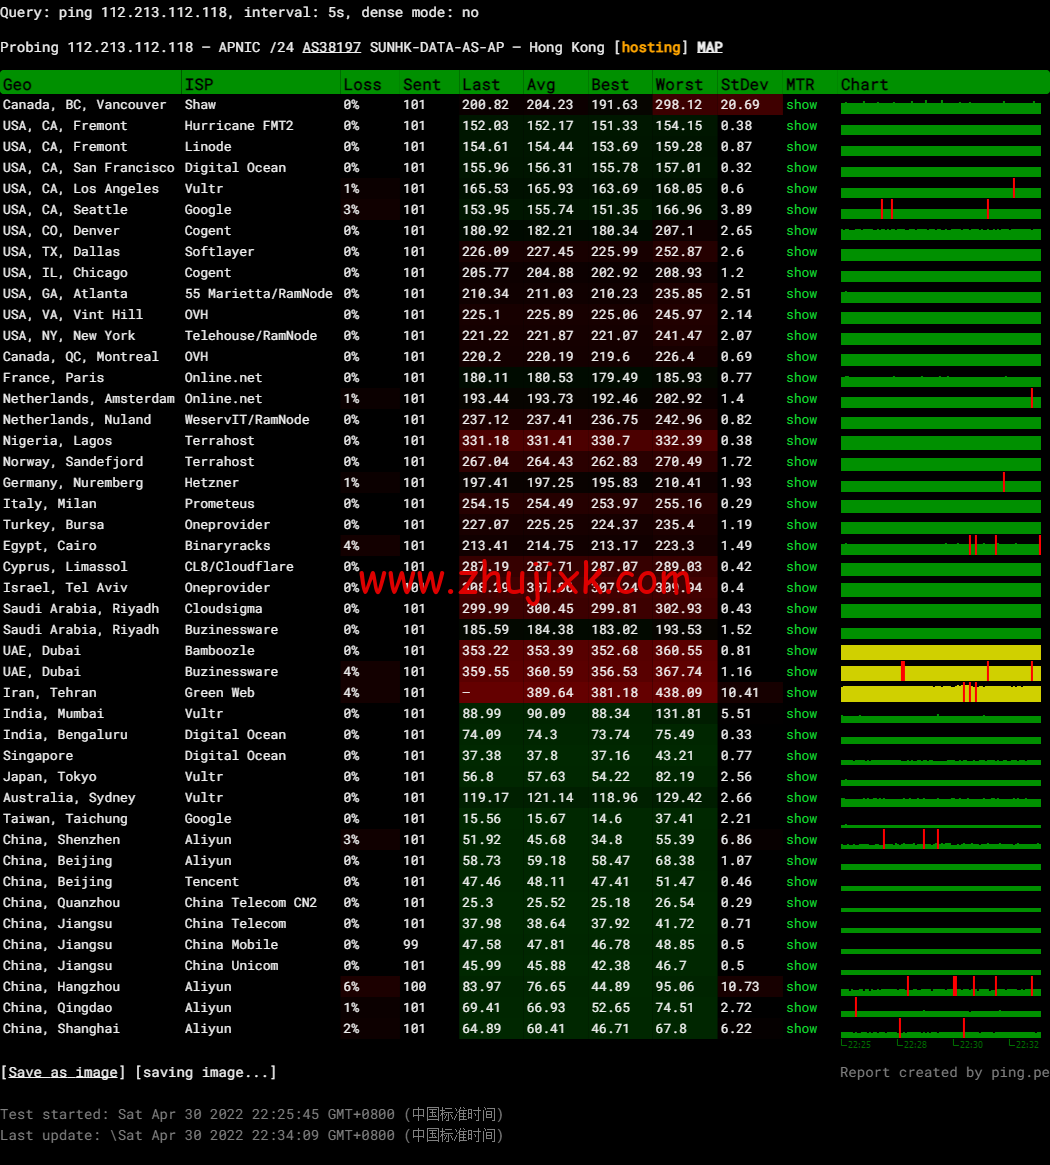Open the AS38197 link
Viewport: 1050px width, 1165px height.
tap(331, 47)
